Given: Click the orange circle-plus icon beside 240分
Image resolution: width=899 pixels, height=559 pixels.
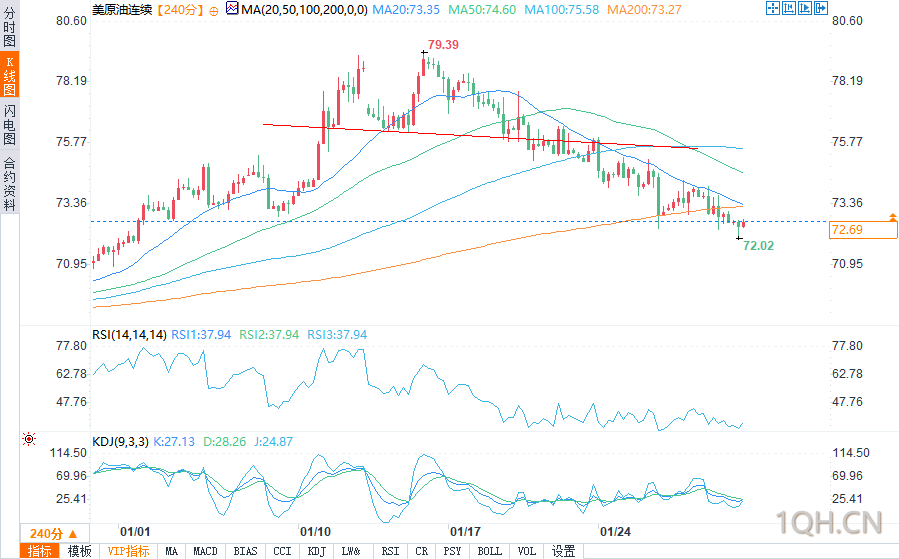Looking at the screenshot, I should (x=214, y=11).
